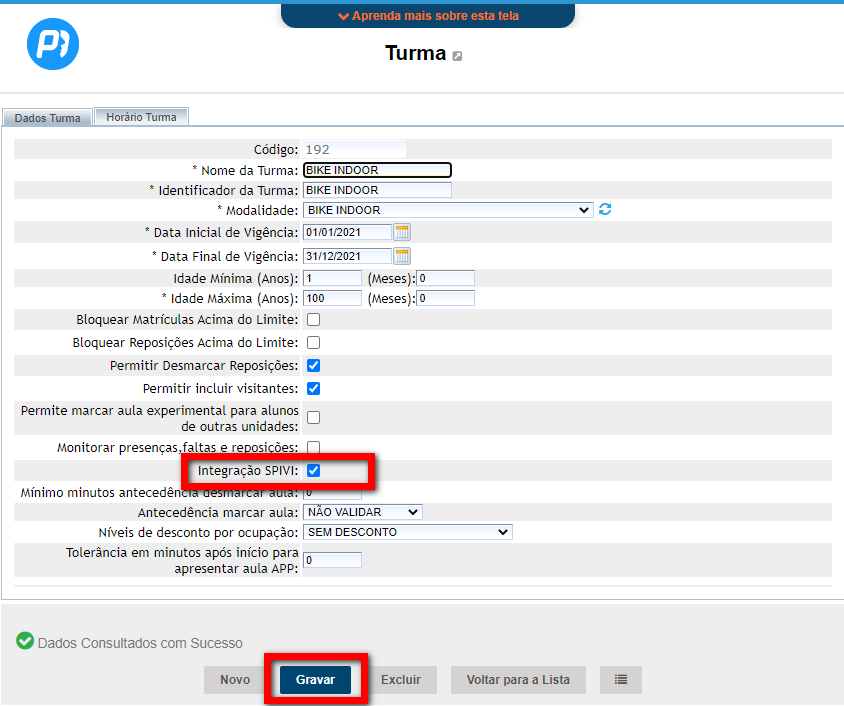Open Níveis de desconto por ocupação dropdown
The height and width of the screenshot is (706, 844).
pyautogui.click(x=407, y=532)
